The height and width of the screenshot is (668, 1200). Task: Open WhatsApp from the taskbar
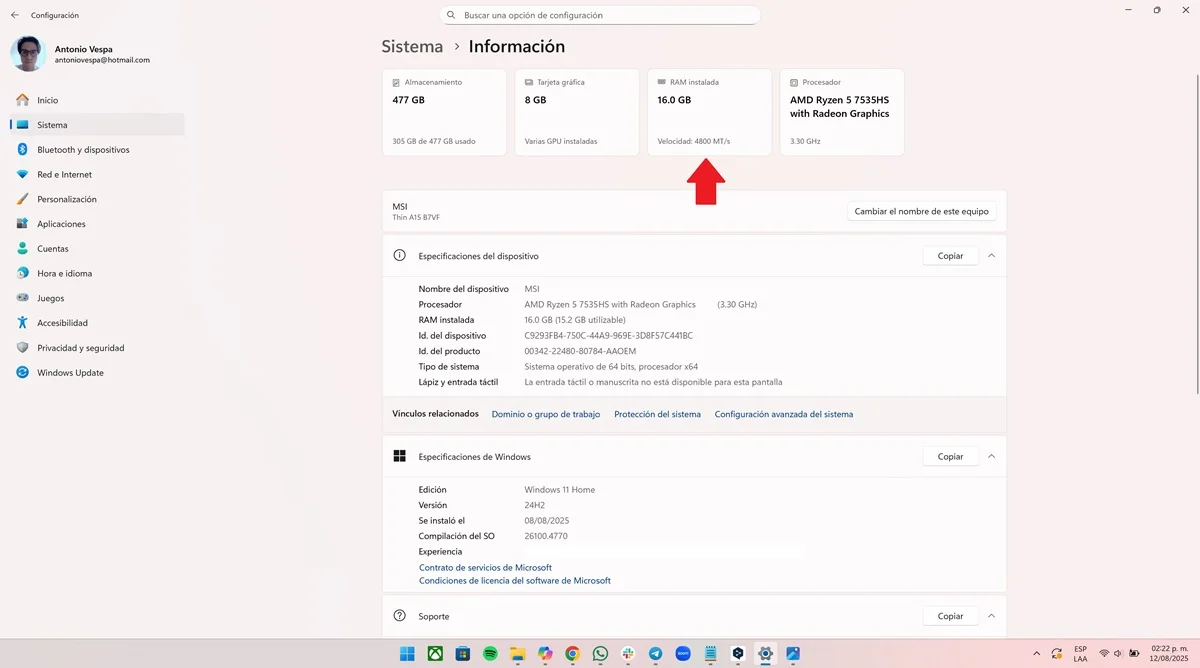click(600, 654)
